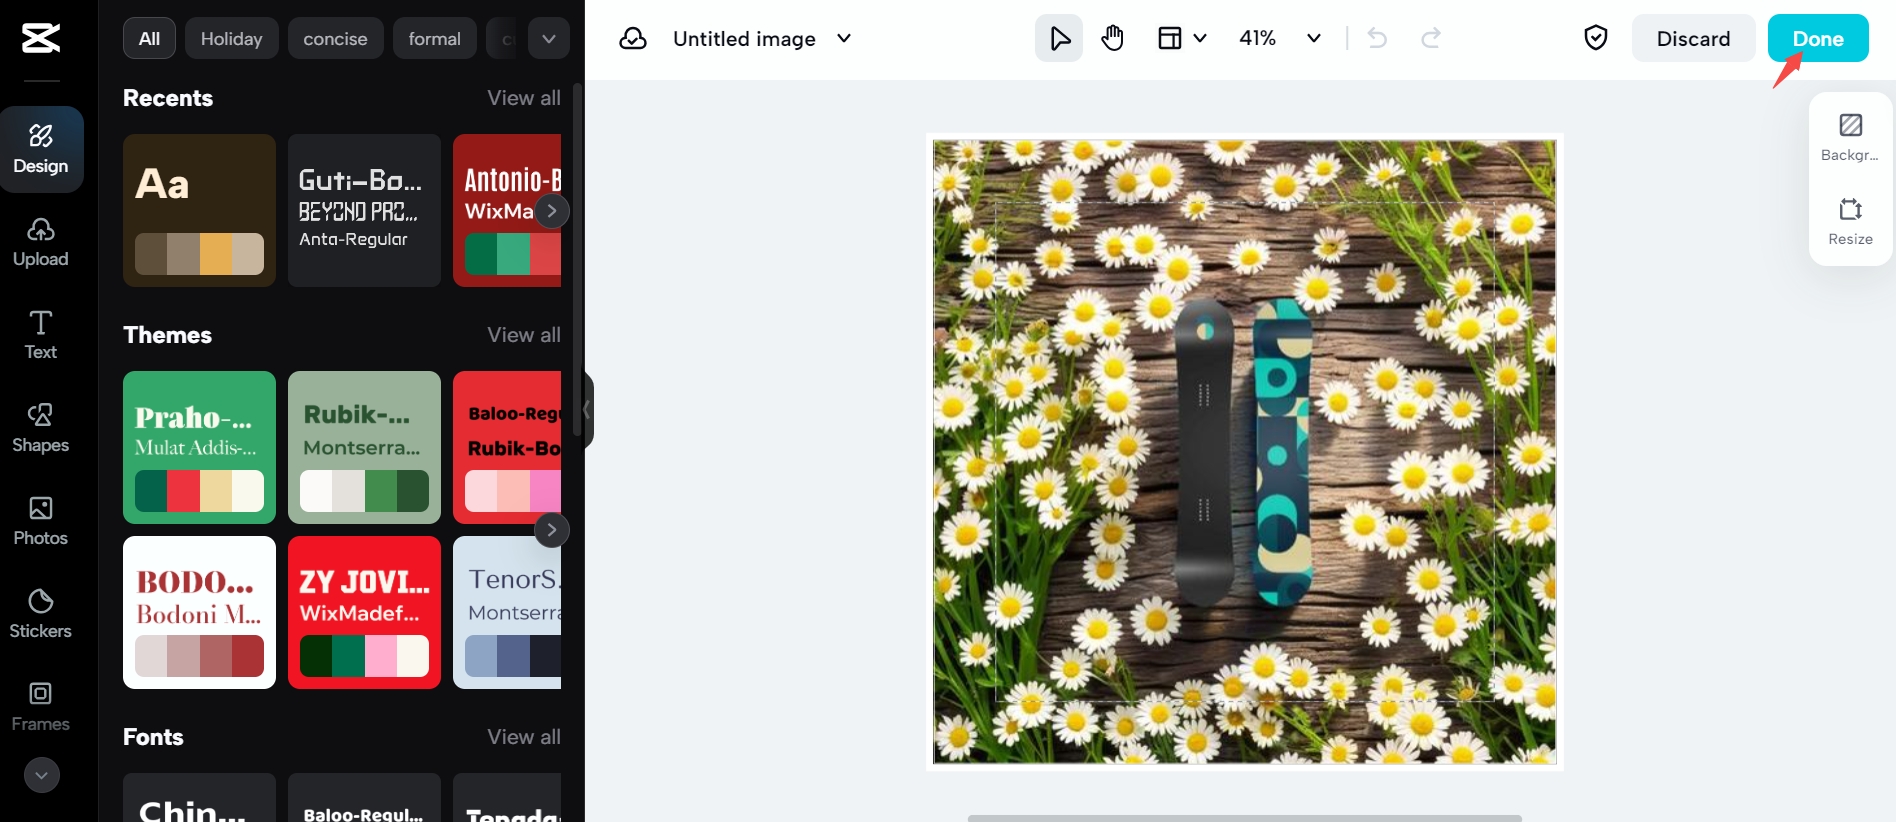
Task: Click the horizontal canvas scrollbar
Action: click(1244, 818)
